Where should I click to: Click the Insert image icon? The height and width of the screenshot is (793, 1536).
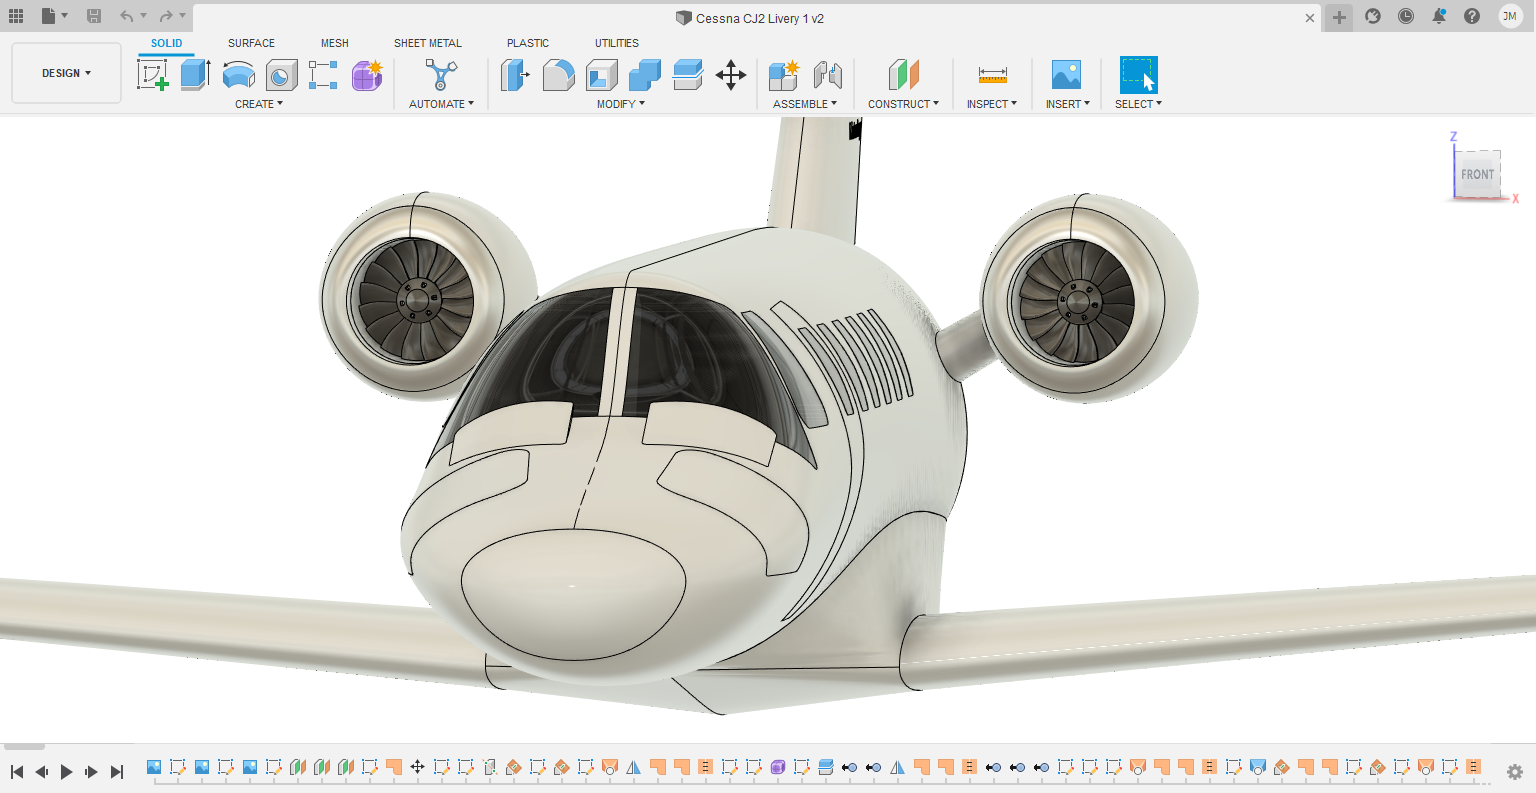1067,75
